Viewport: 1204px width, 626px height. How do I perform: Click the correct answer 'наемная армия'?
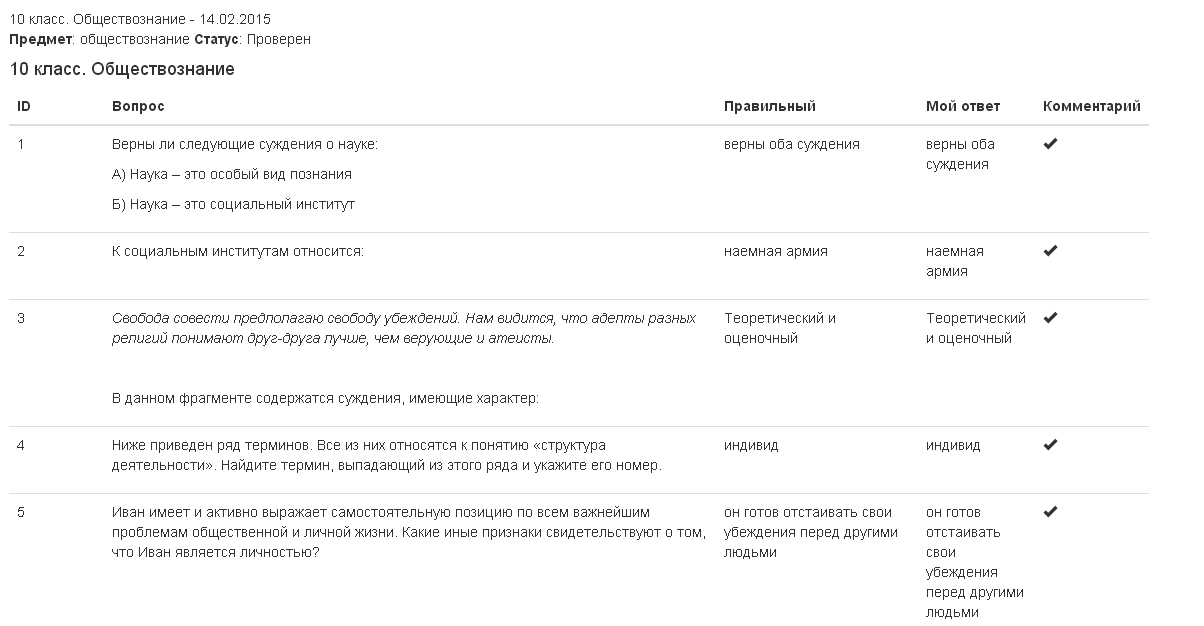775,251
